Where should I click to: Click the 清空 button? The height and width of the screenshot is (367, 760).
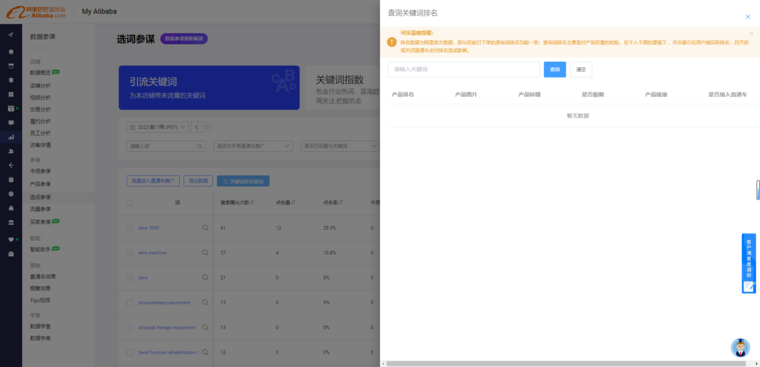click(581, 69)
